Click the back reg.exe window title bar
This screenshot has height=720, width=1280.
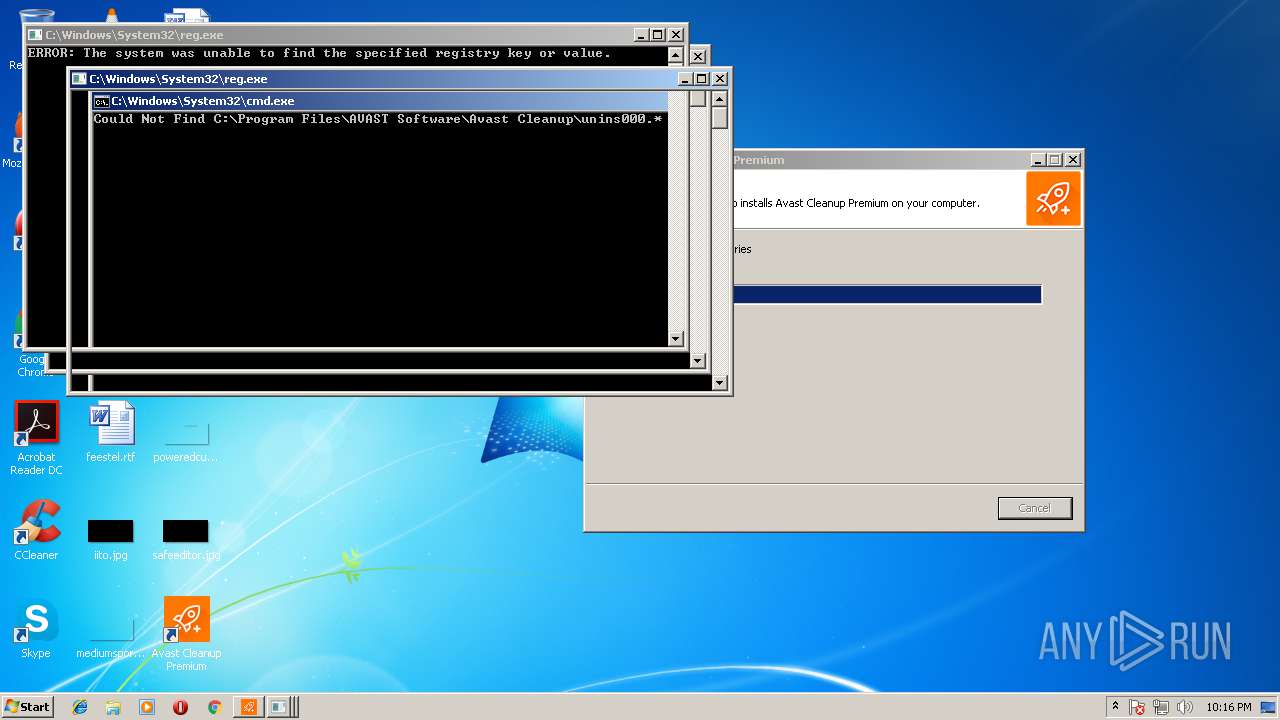pyautogui.click(x=355, y=35)
